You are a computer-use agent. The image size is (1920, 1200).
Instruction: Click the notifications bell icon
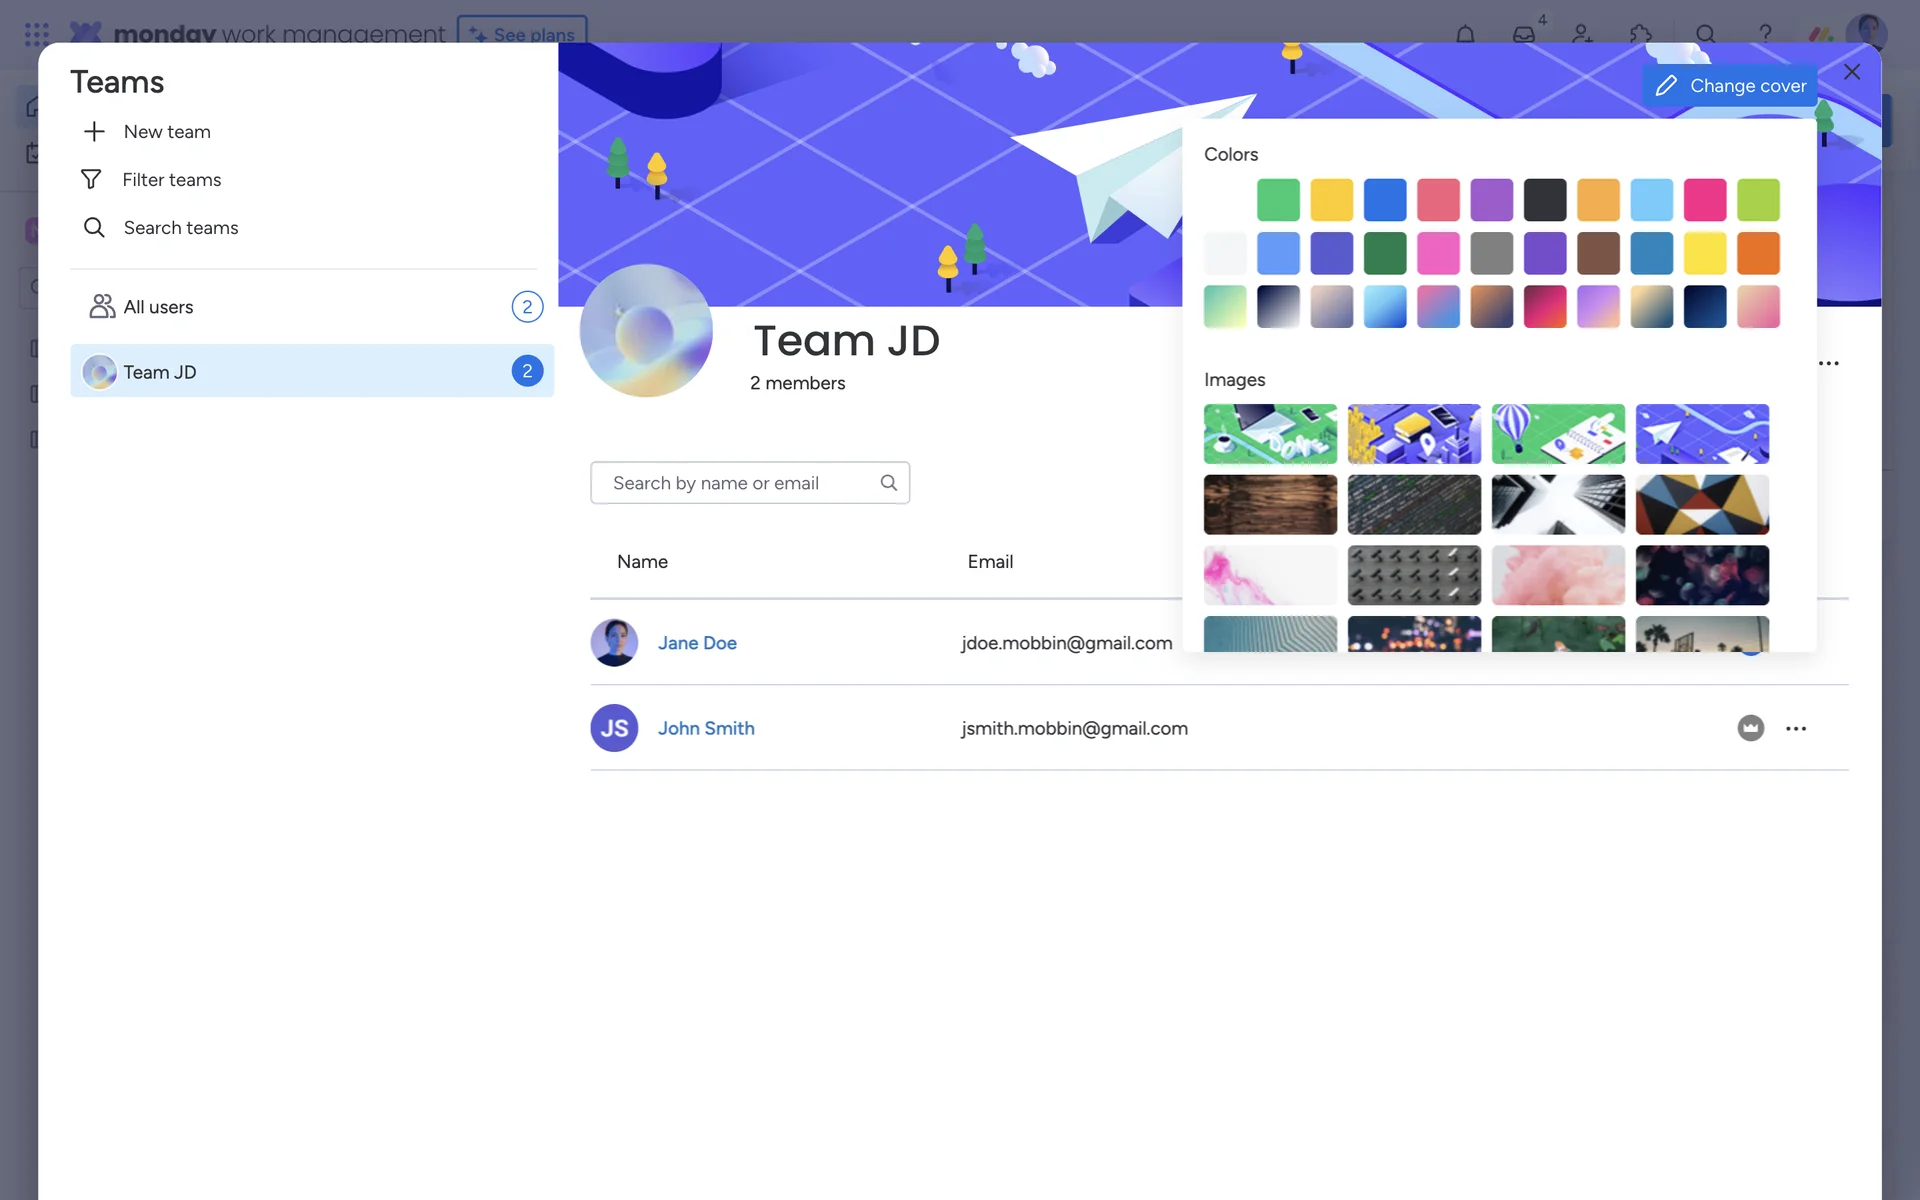pos(1465,34)
